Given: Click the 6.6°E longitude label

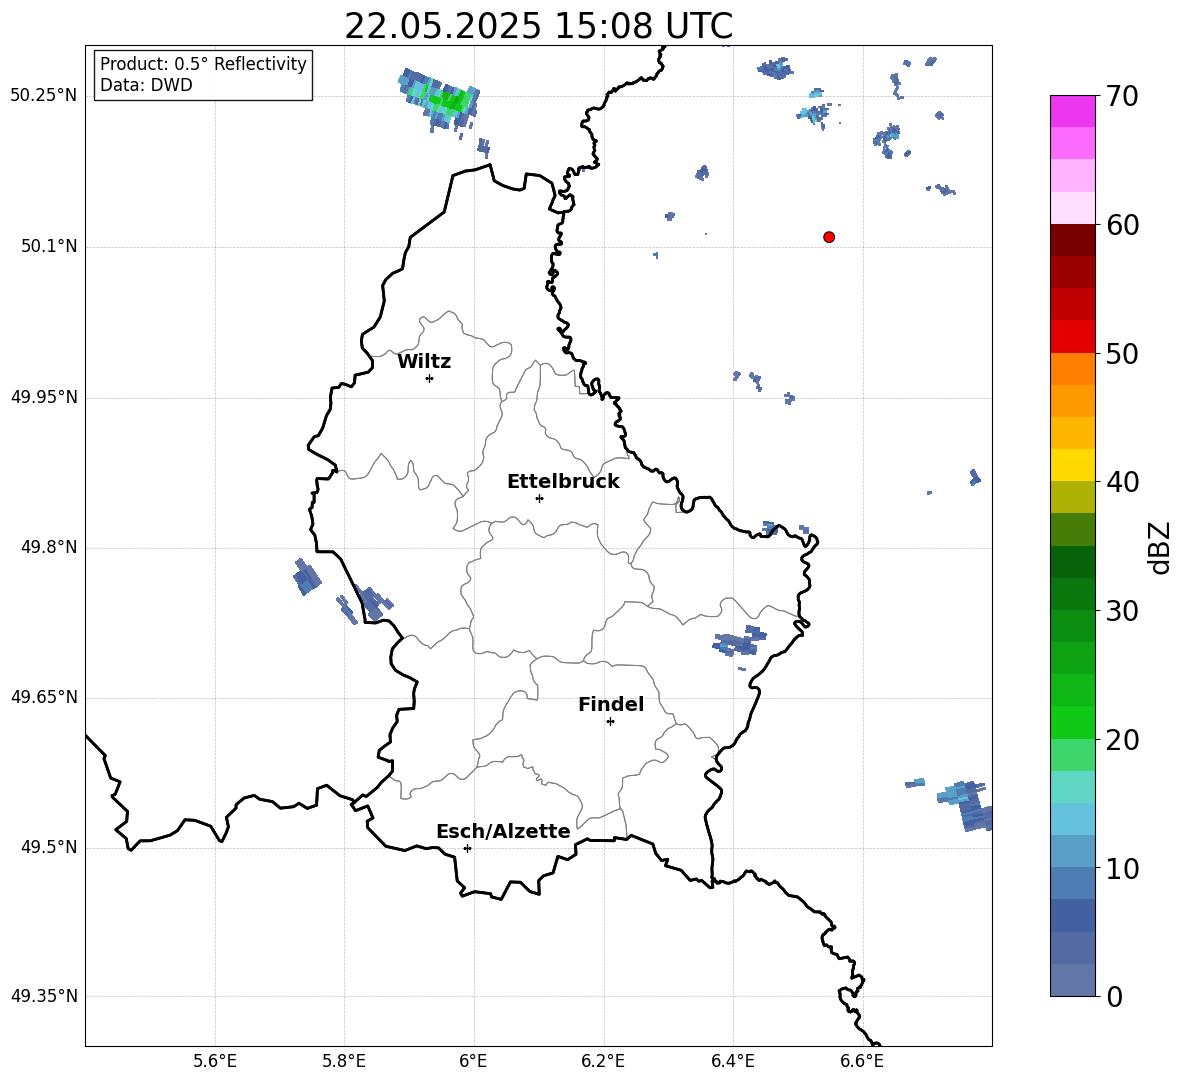Looking at the screenshot, I should point(862,1061).
